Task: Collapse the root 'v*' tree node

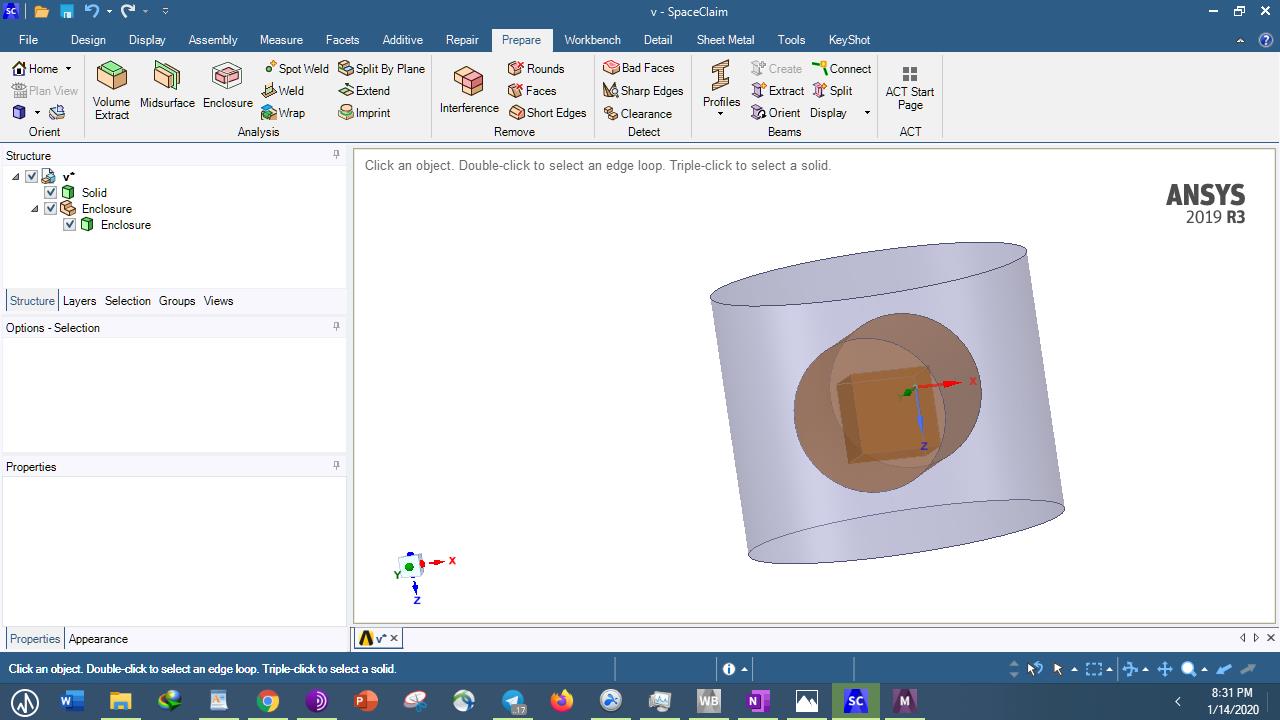Action: click(x=16, y=177)
